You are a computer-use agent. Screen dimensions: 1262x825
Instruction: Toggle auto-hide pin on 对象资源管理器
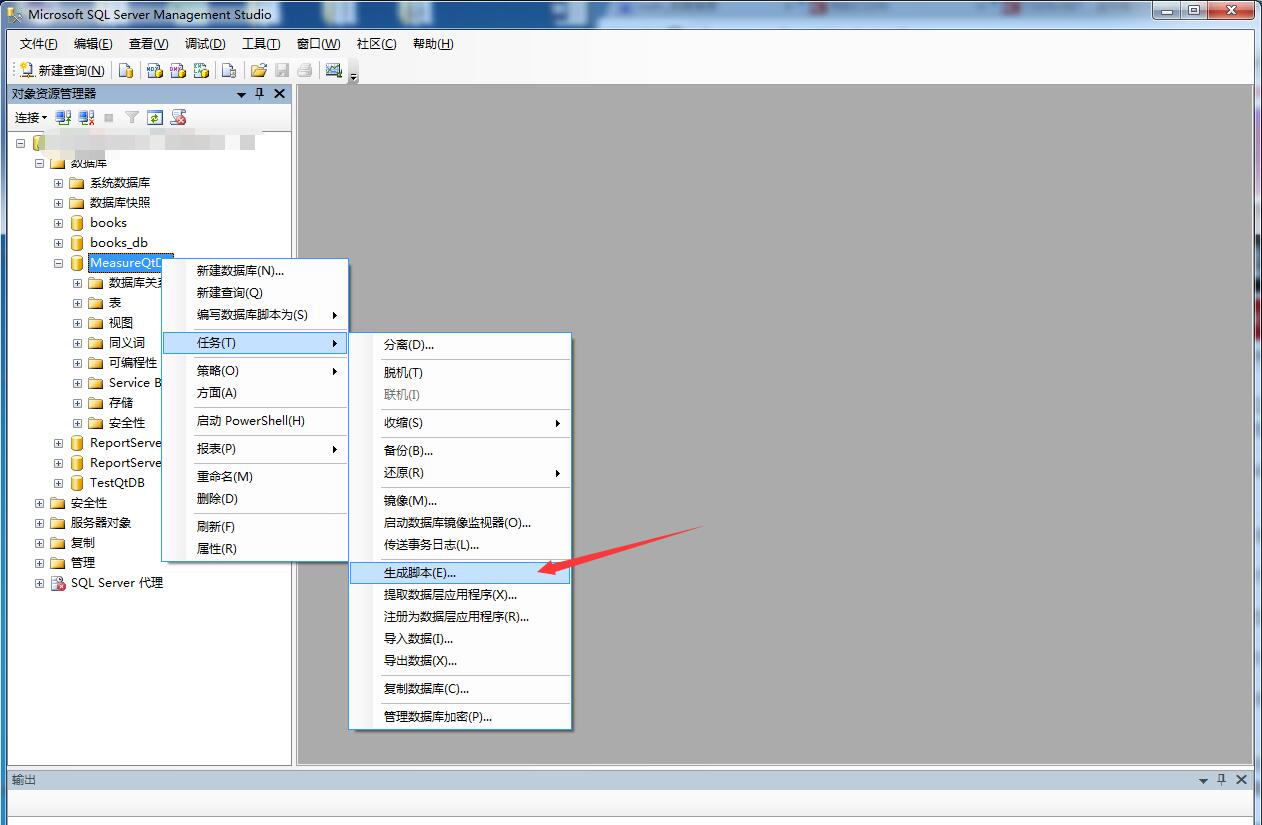[x=260, y=93]
